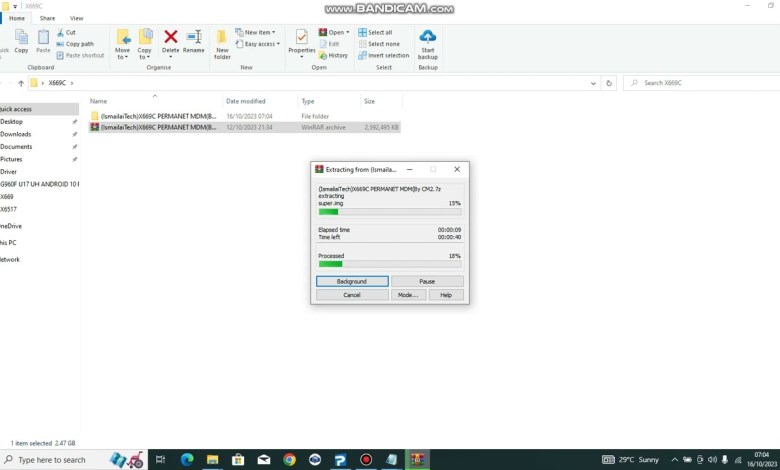The image size is (780, 470).
Task: Click the Delete icon in the ribbon
Action: point(171,40)
